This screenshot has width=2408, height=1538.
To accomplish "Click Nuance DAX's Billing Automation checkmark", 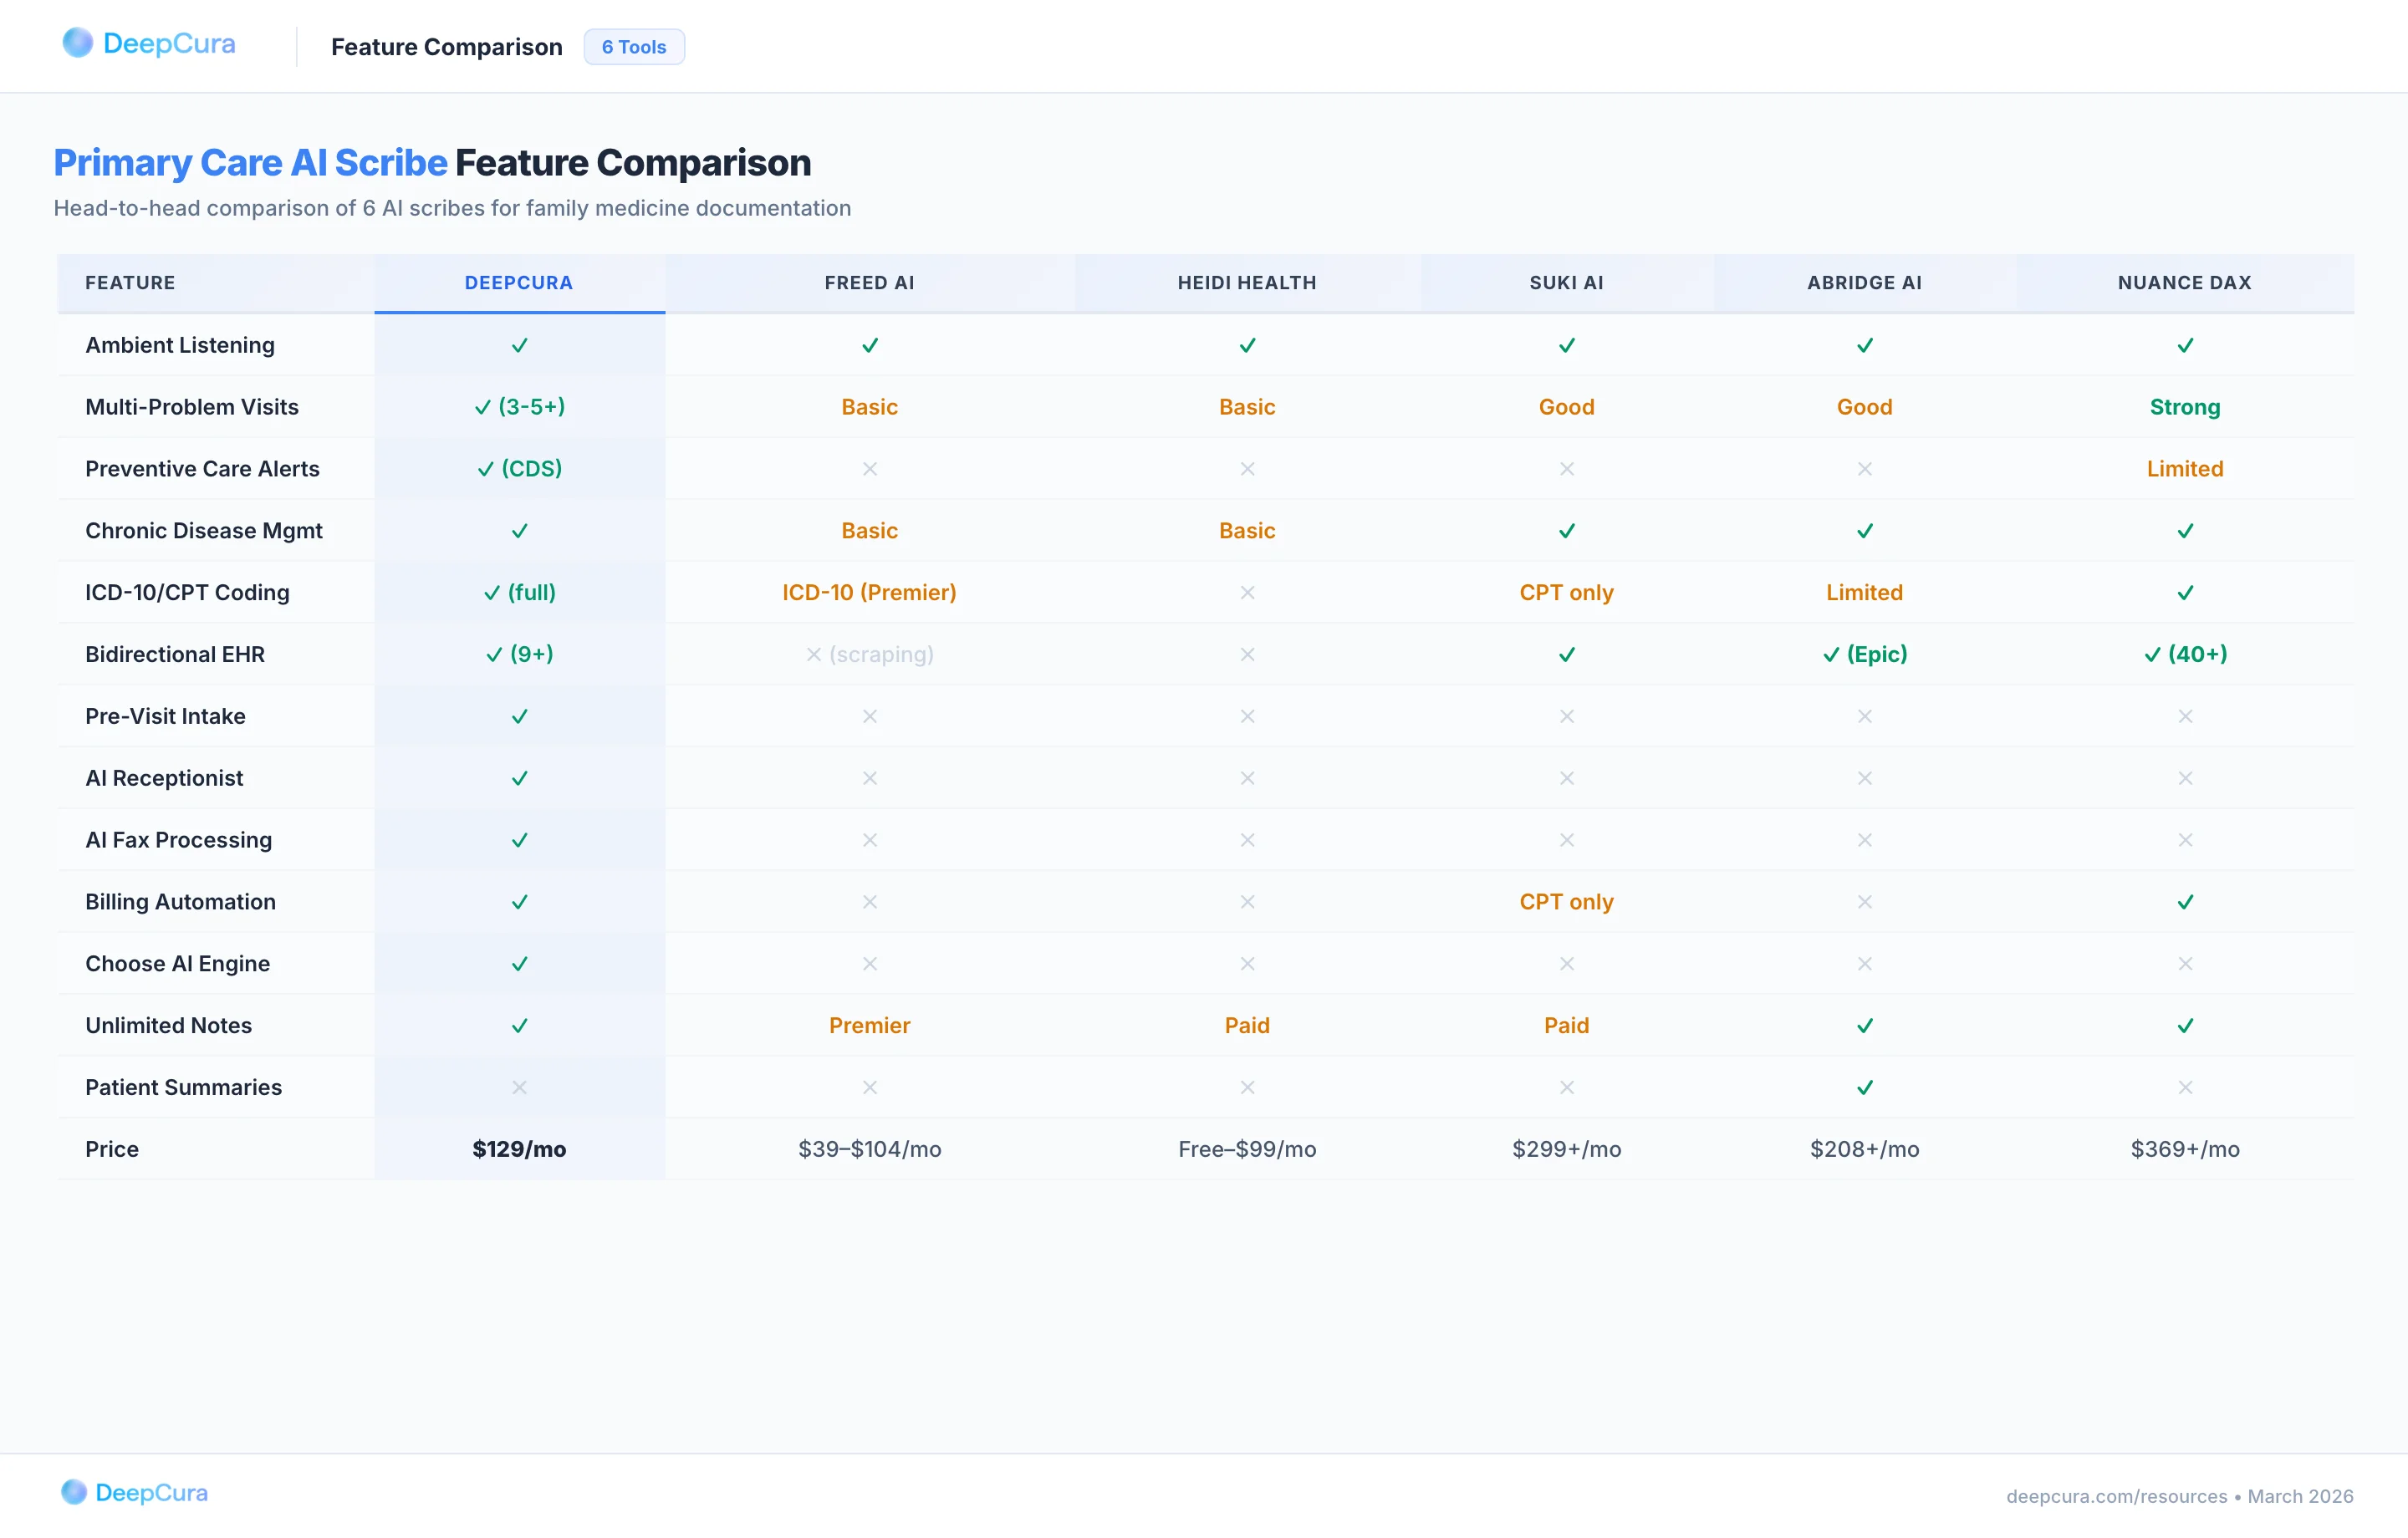I will click(x=2184, y=902).
